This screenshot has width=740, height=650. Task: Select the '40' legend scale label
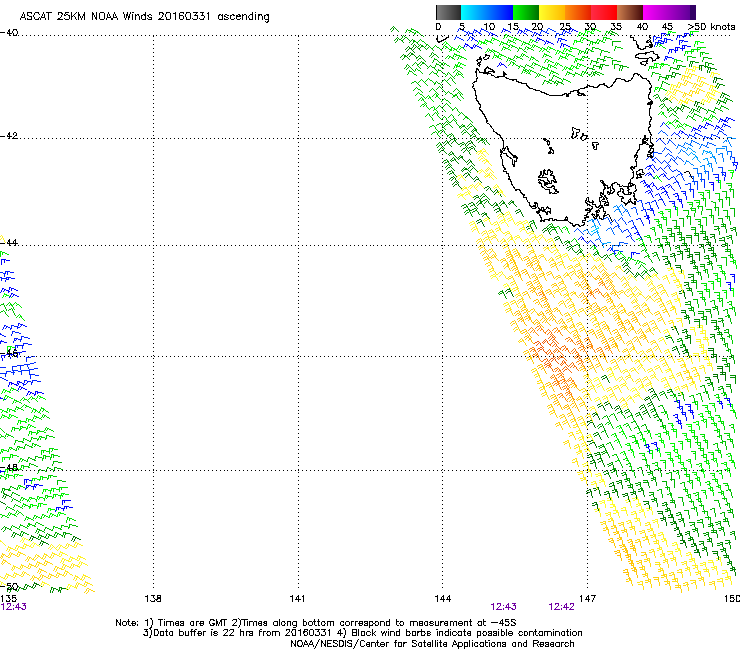point(642,27)
